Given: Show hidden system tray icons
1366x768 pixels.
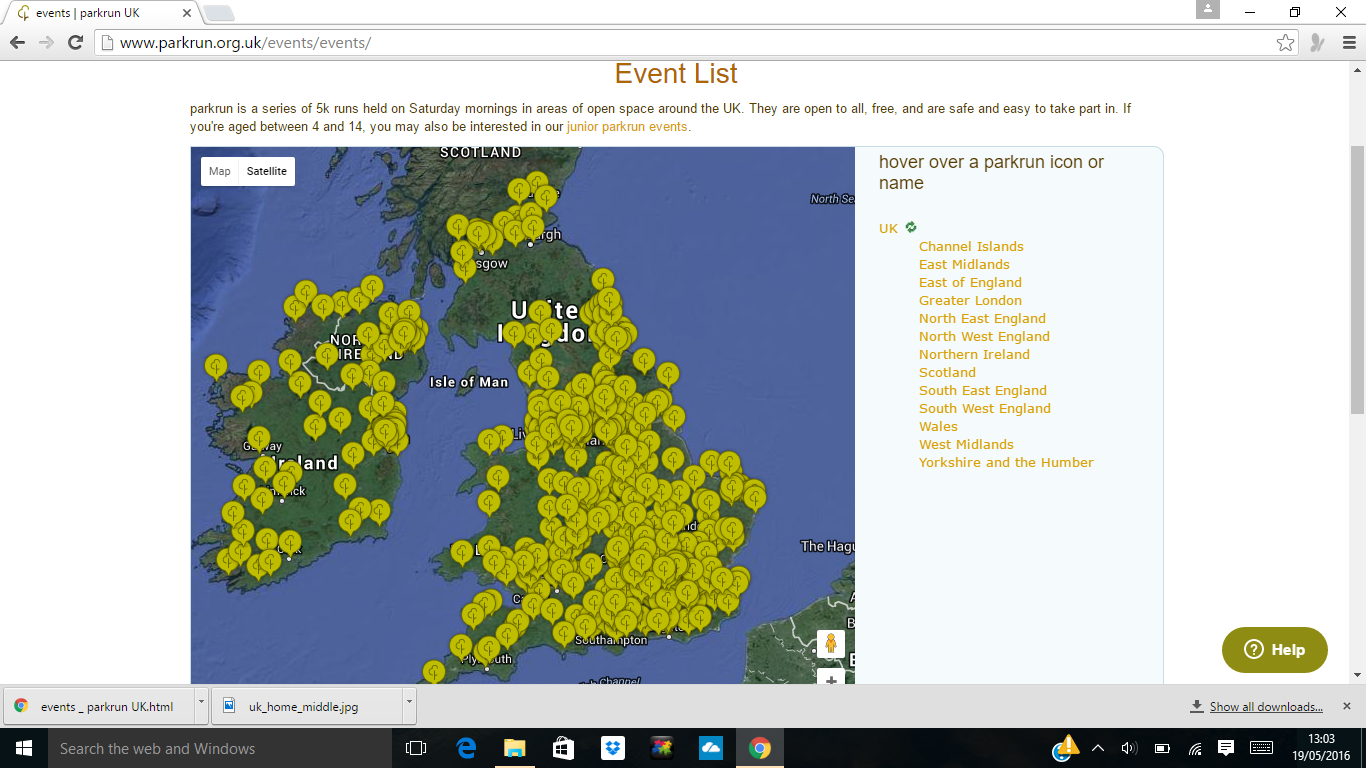Looking at the screenshot, I should click(x=1098, y=748).
